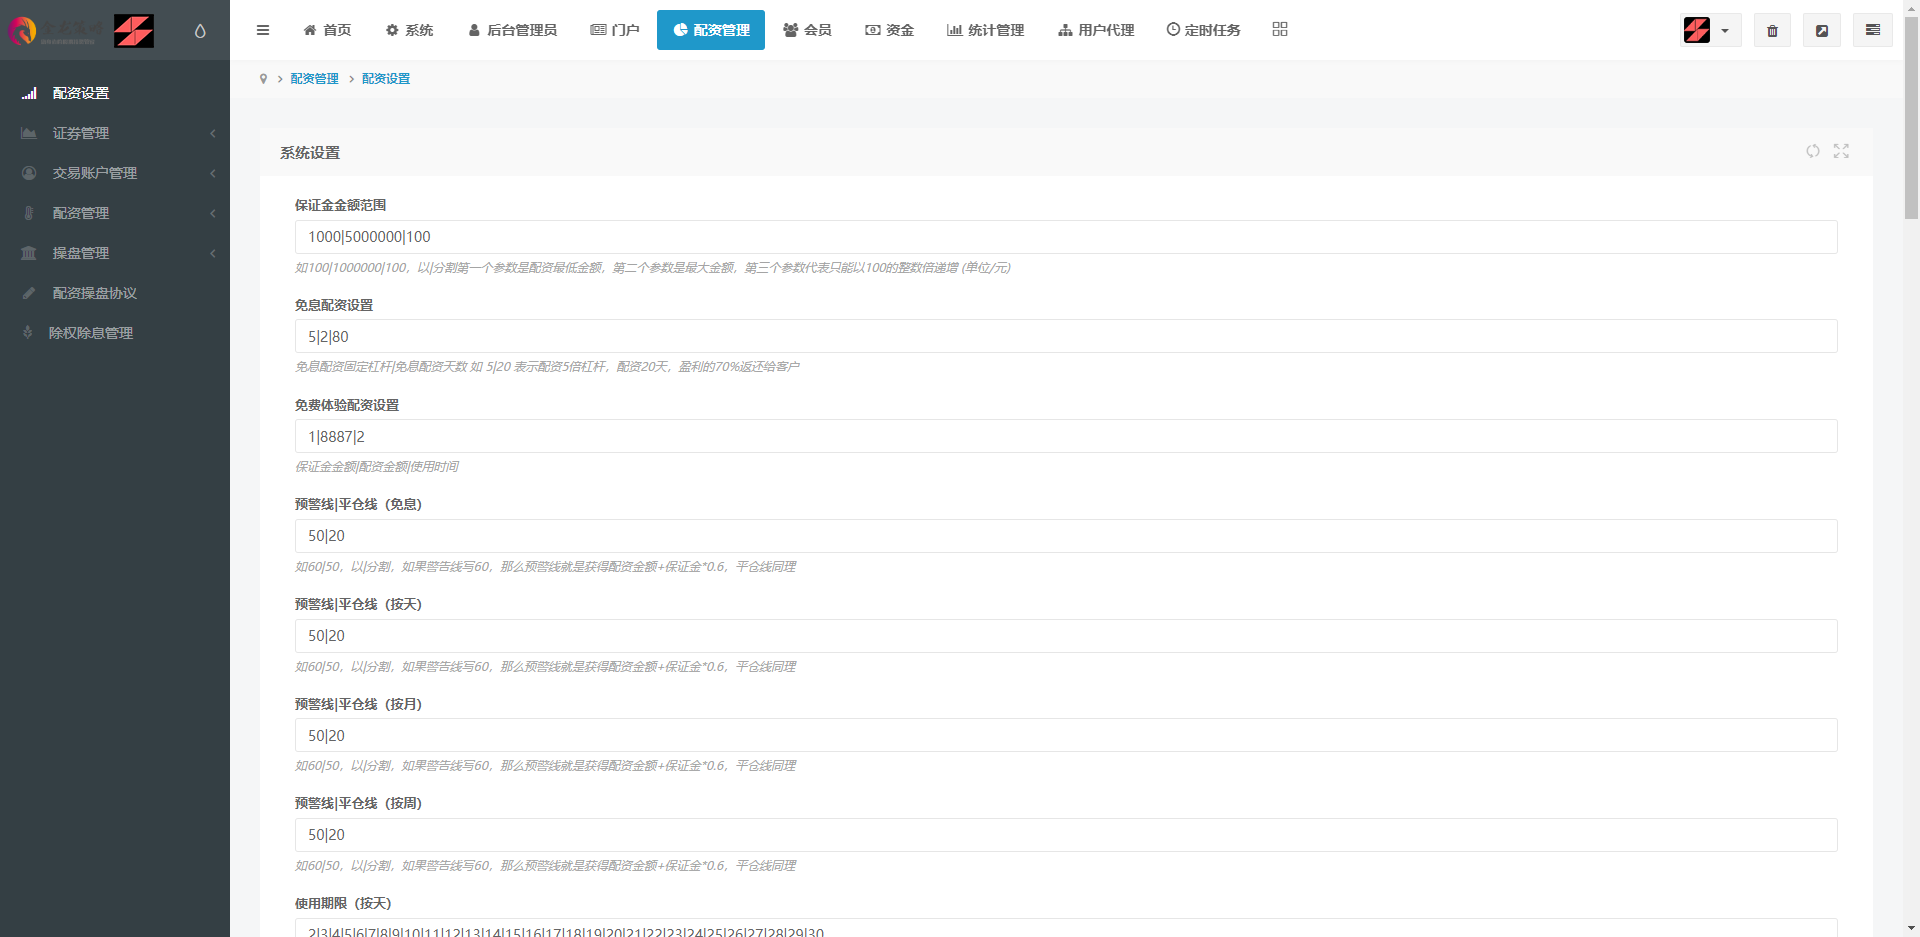Open the 统计管理 top menu
Screen dimensions: 1920x937
(x=985, y=30)
